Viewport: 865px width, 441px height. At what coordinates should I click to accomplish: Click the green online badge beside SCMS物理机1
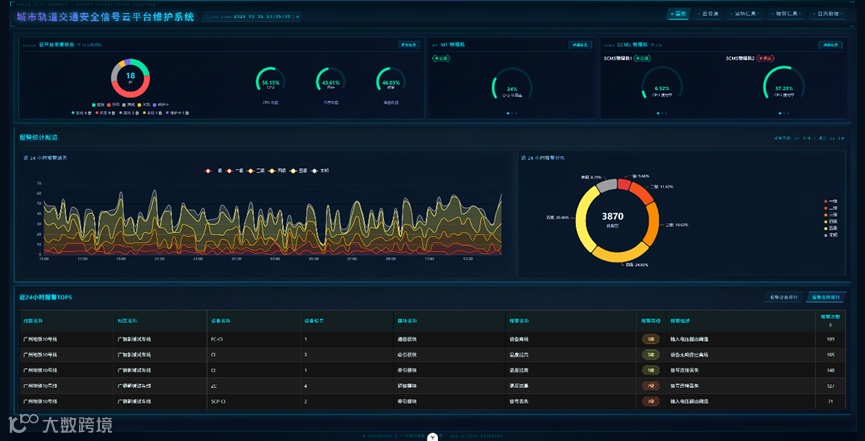tap(641, 57)
